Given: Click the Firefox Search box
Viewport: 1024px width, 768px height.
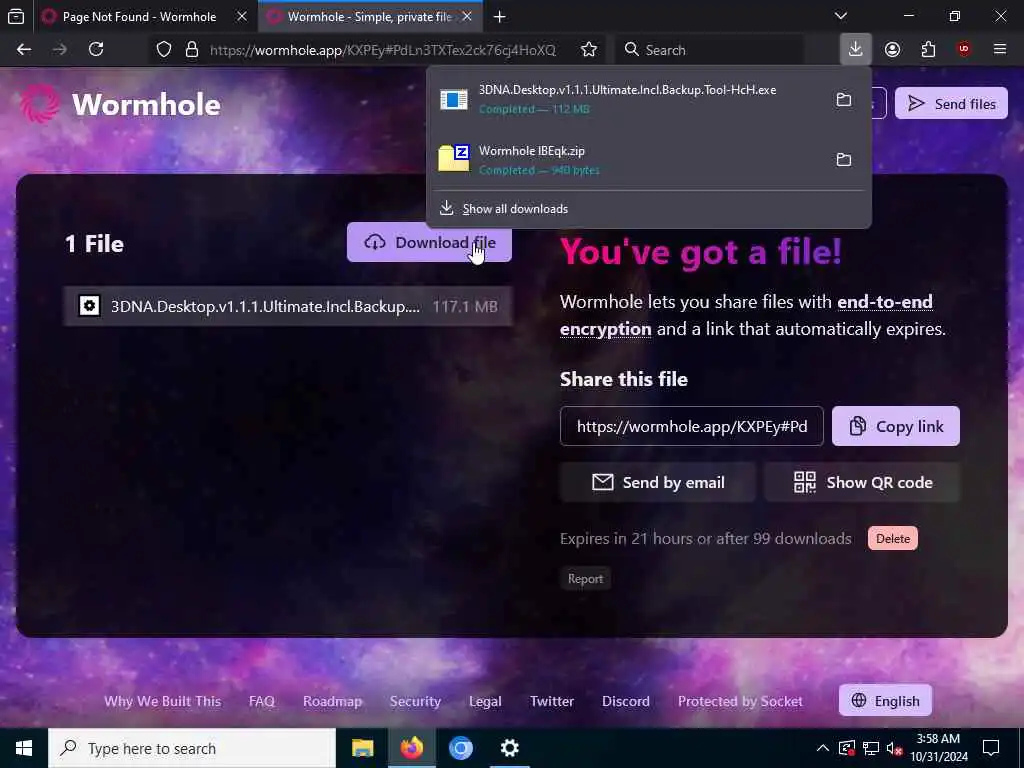Looking at the screenshot, I should (x=711, y=50).
